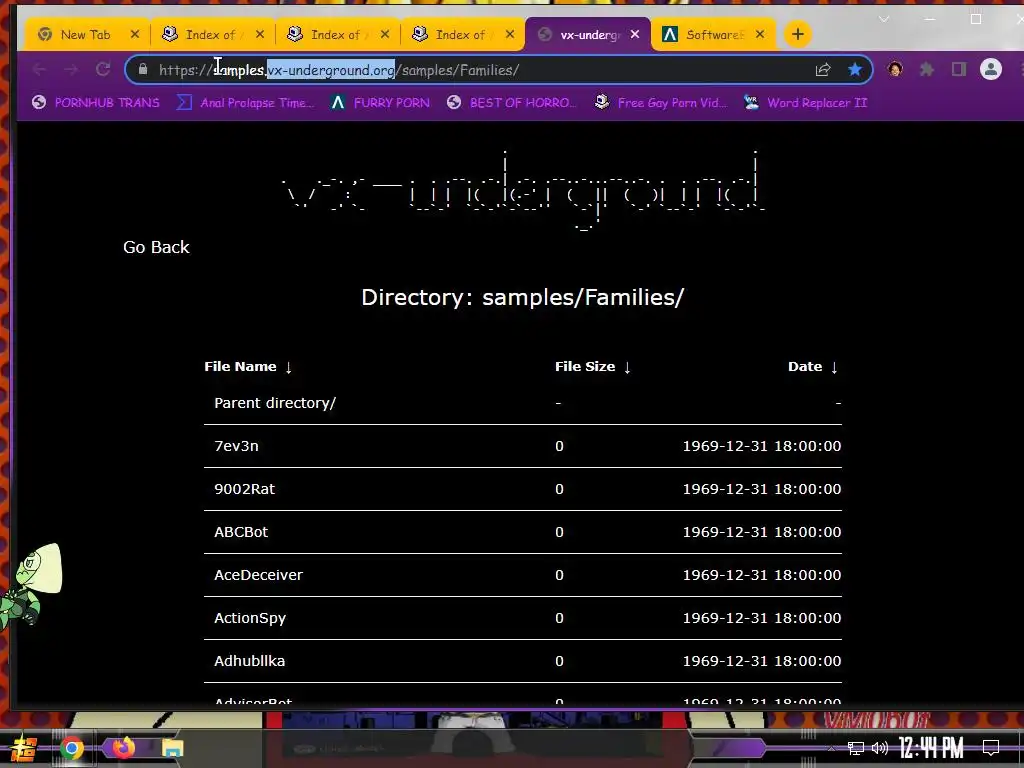View site security lock icon
Screen dimensions: 1024x768
click(142, 69)
